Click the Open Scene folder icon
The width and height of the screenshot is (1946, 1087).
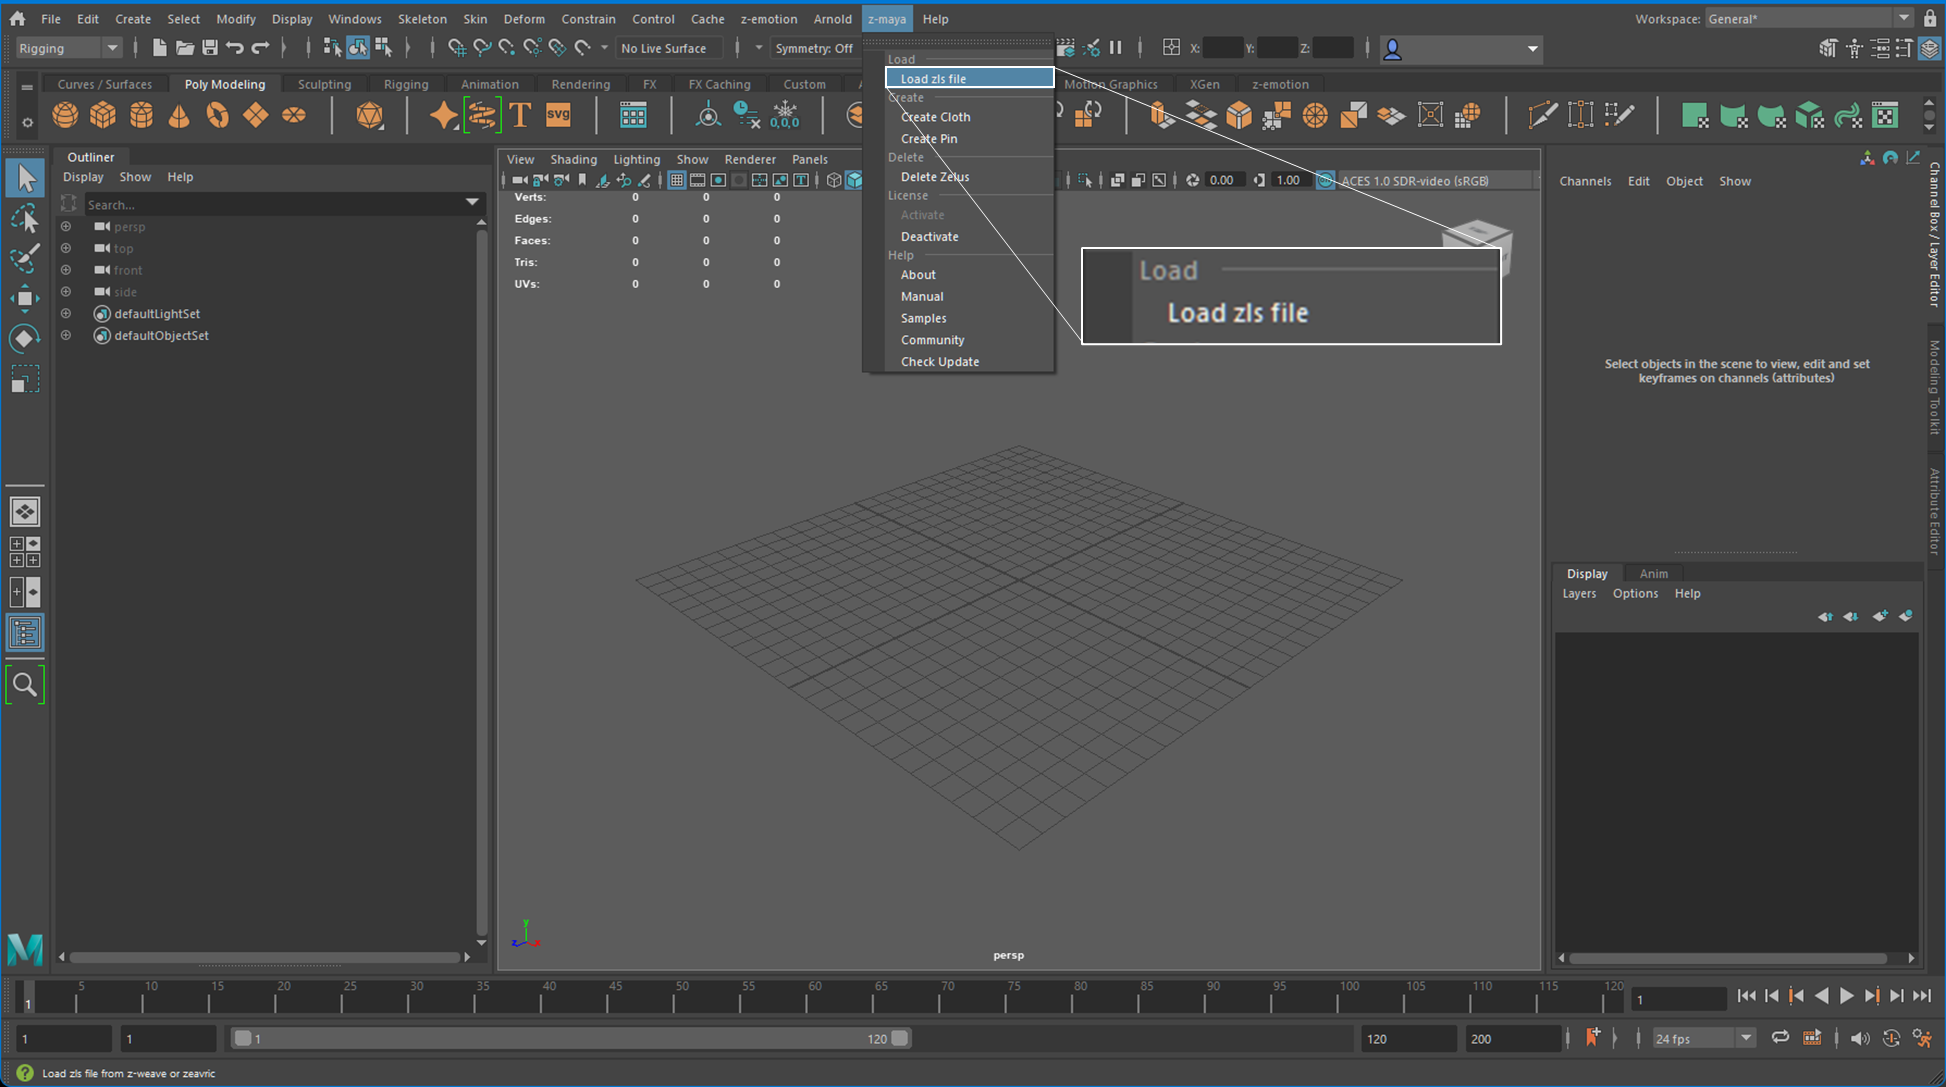pos(185,48)
